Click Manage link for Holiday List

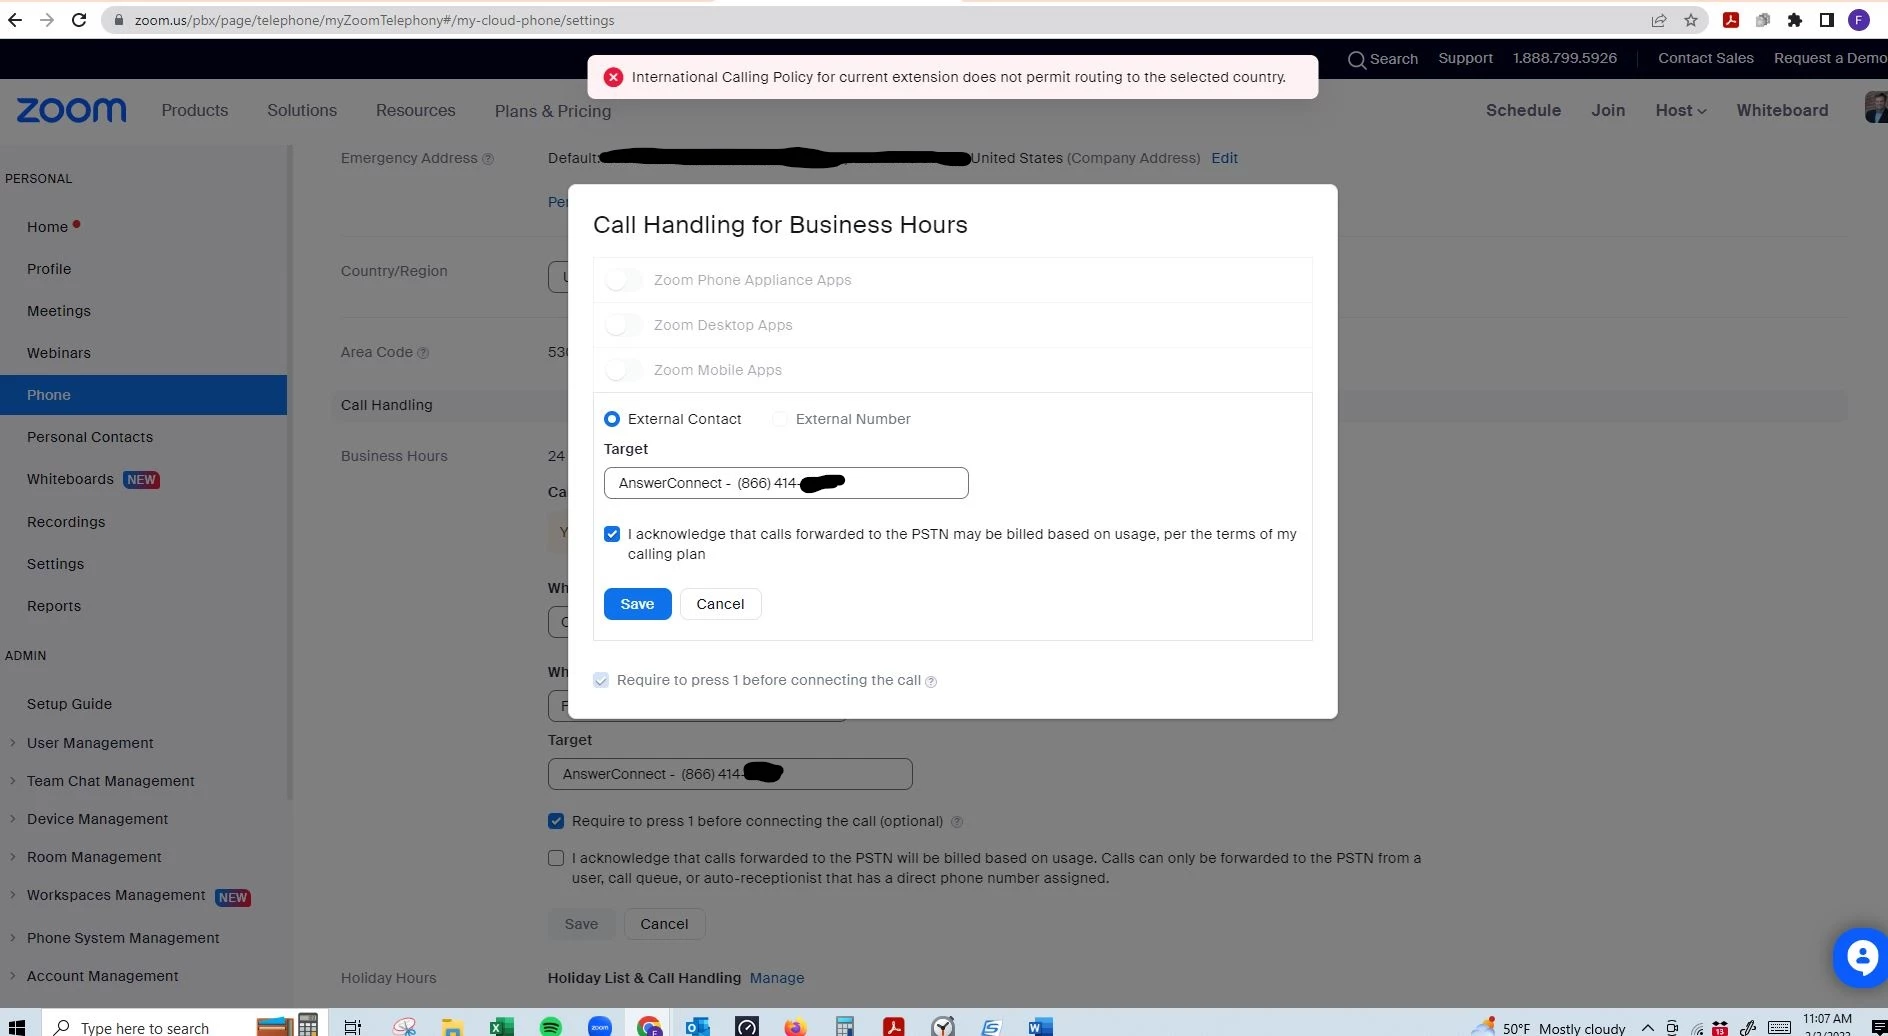777,978
